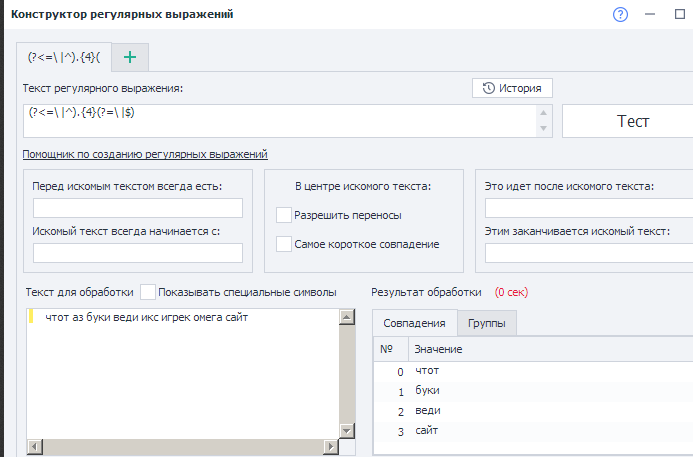Enable Разрешить переносы checkbox

click(284, 215)
